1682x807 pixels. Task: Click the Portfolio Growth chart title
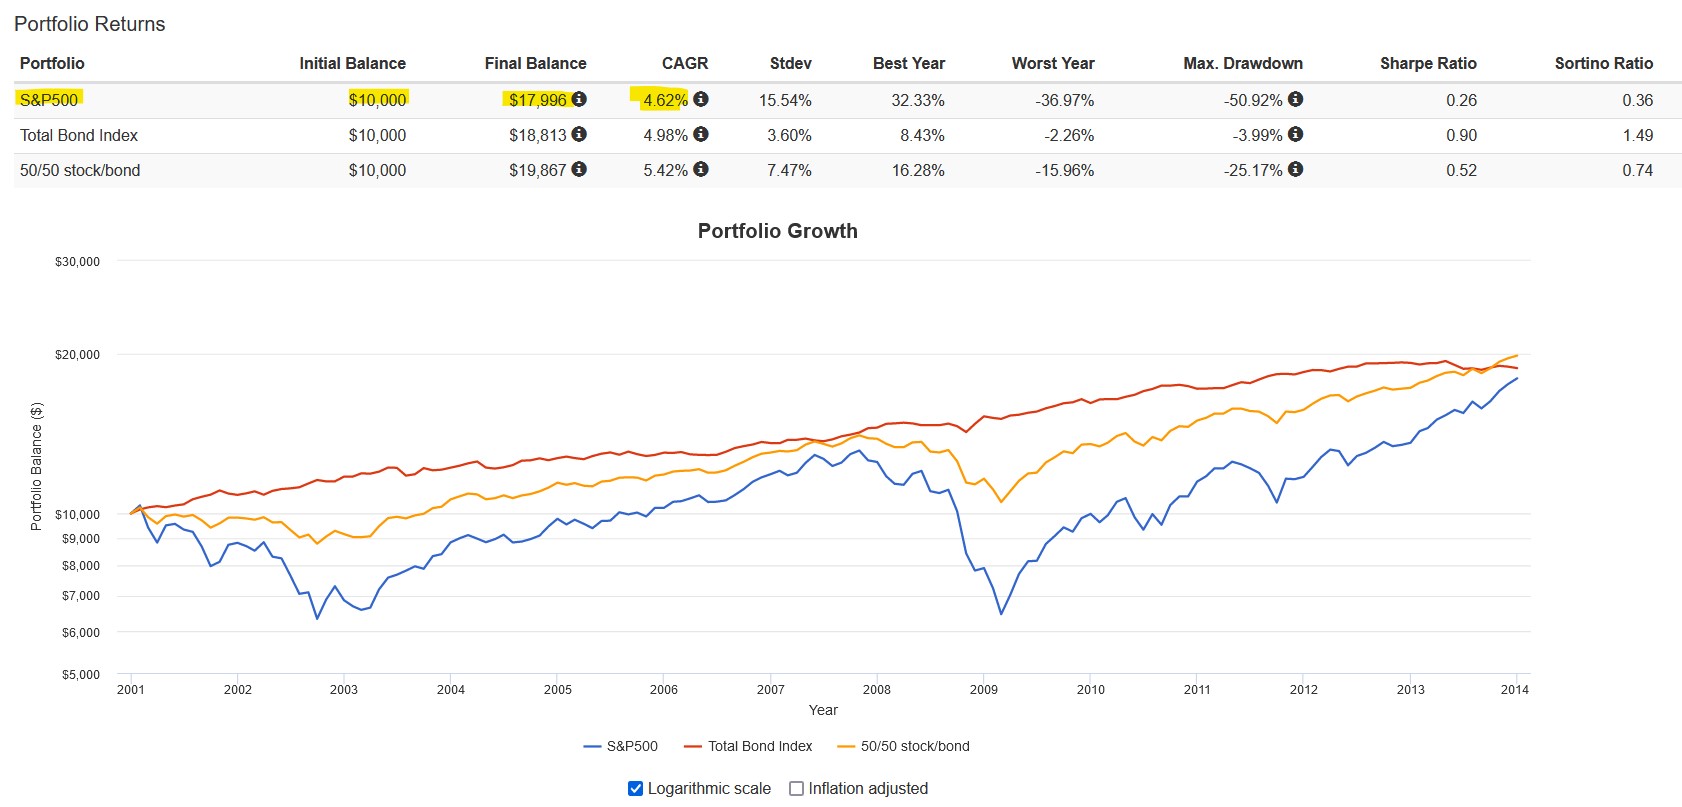click(778, 231)
